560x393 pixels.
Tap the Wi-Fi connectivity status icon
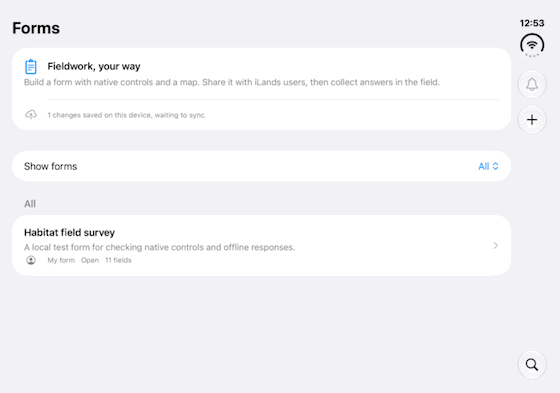tap(532, 45)
